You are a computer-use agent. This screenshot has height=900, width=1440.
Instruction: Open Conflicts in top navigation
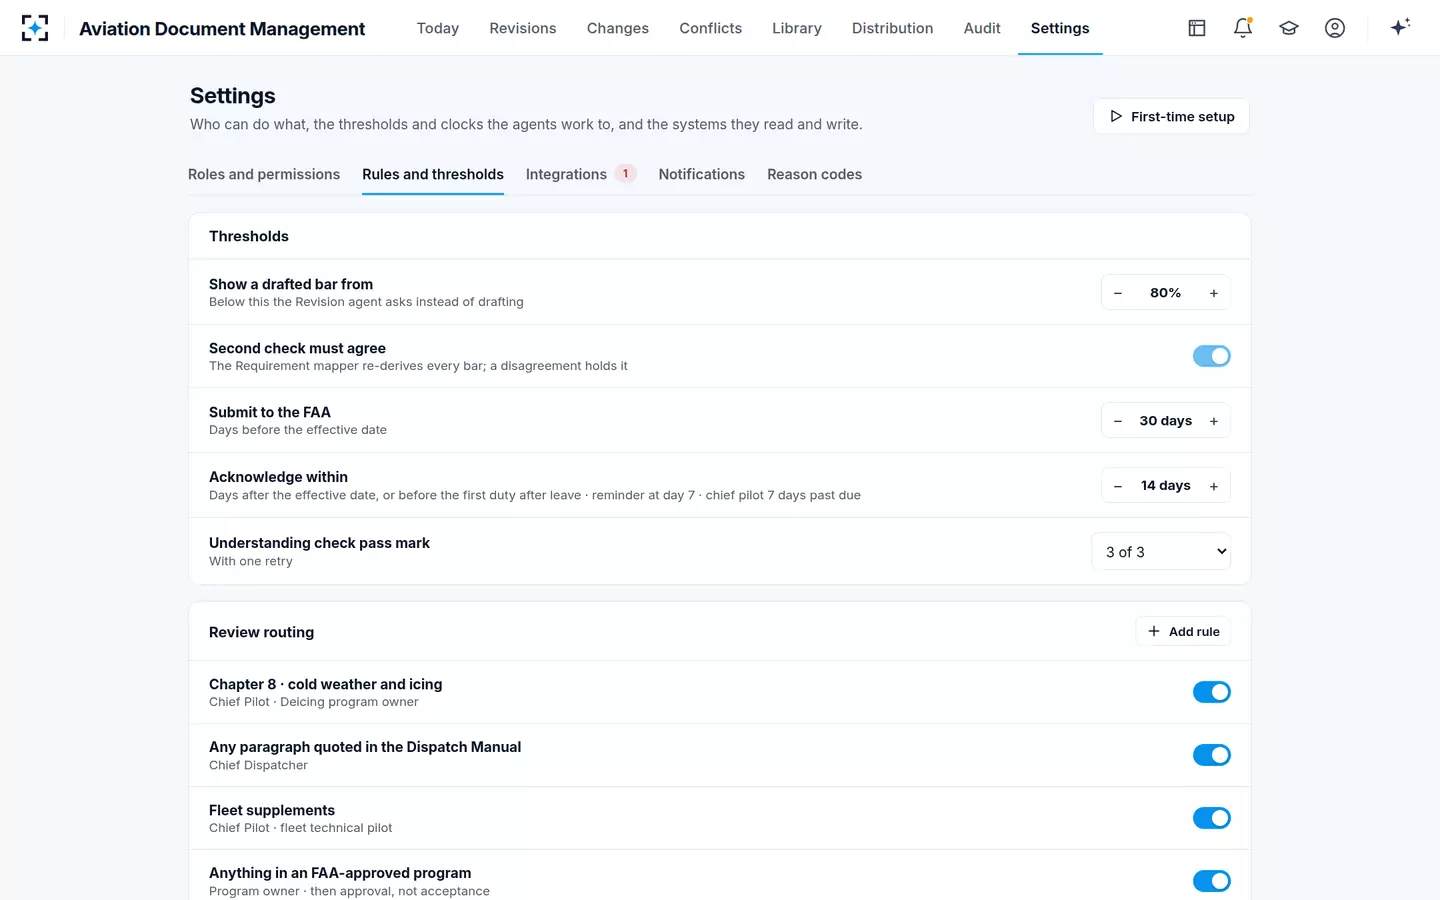[x=710, y=28]
